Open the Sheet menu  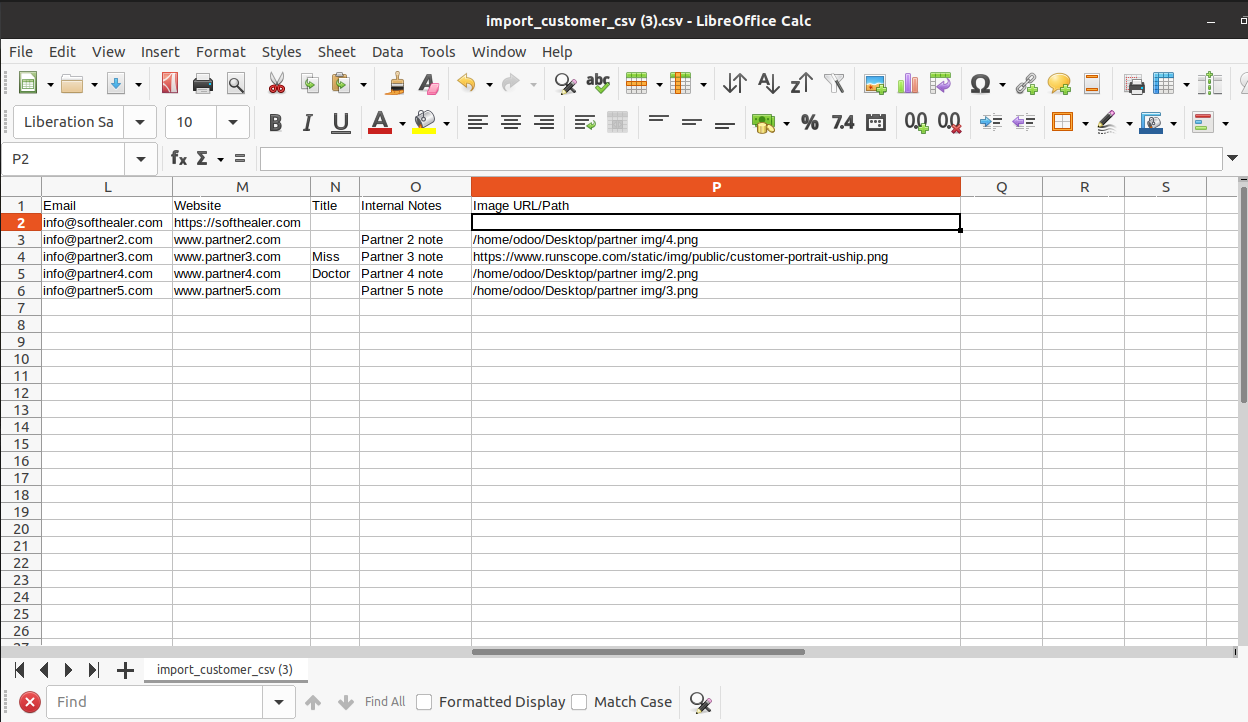click(336, 52)
